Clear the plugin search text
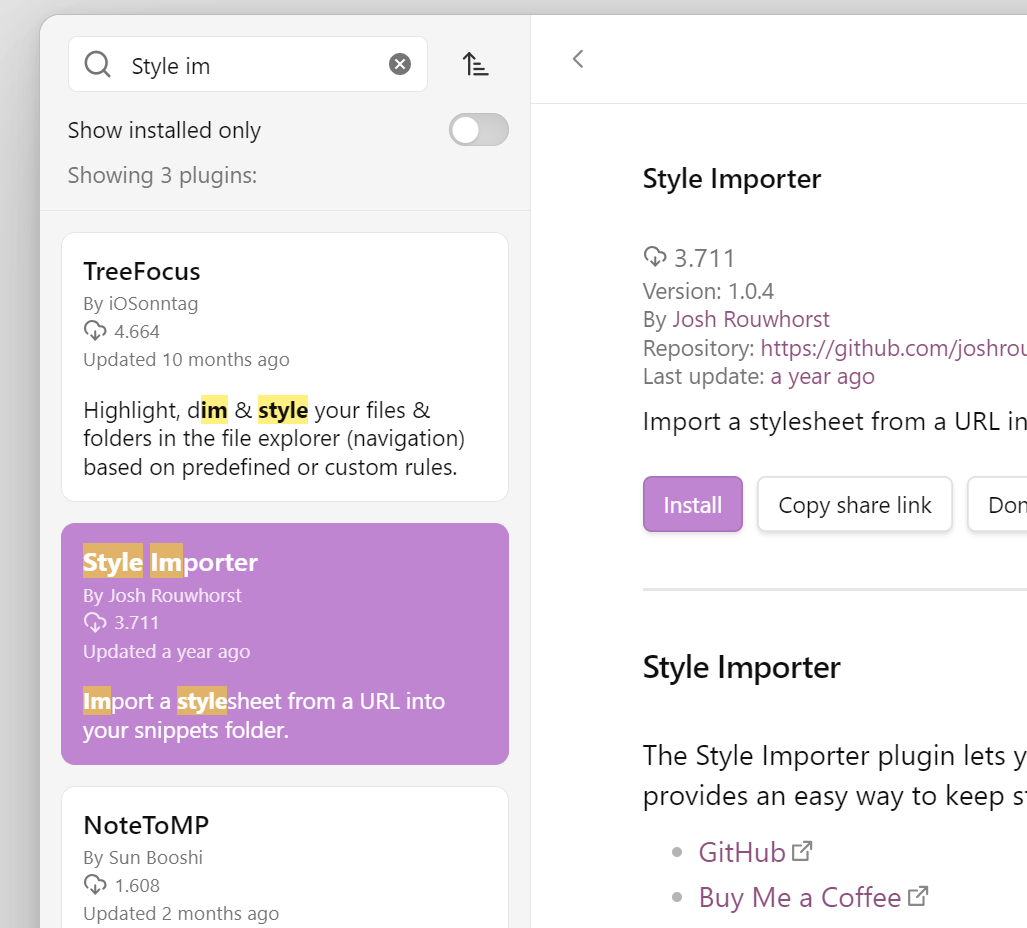This screenshot has height=928, width=1027. tap(400, 65)
